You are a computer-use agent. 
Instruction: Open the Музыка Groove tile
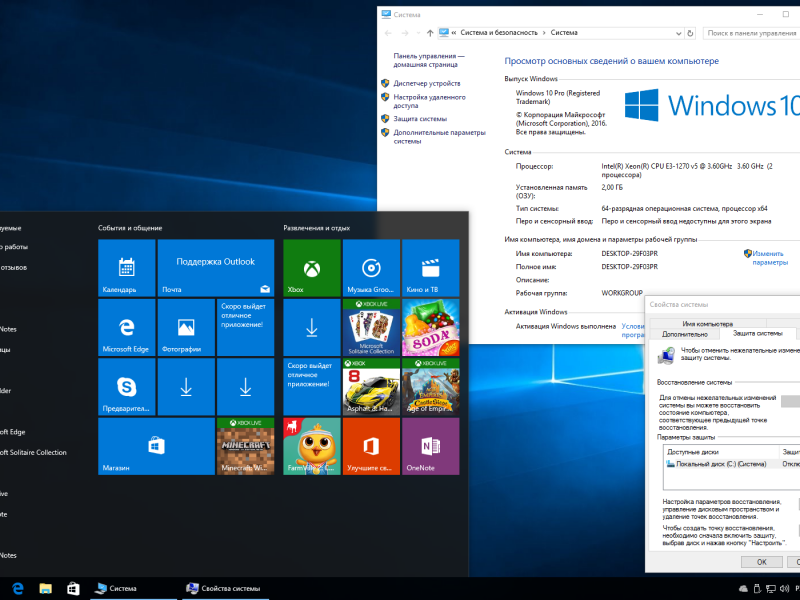click(371, 268)
